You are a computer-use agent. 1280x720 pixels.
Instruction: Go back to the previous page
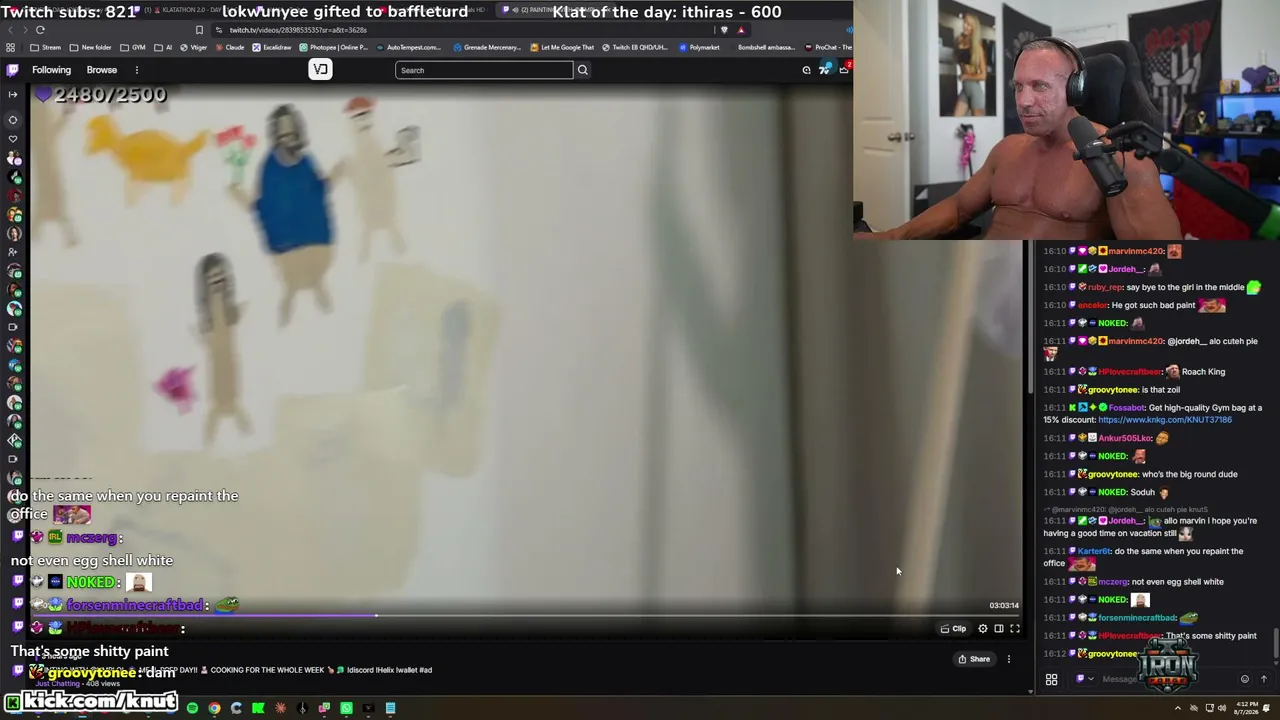12,30
